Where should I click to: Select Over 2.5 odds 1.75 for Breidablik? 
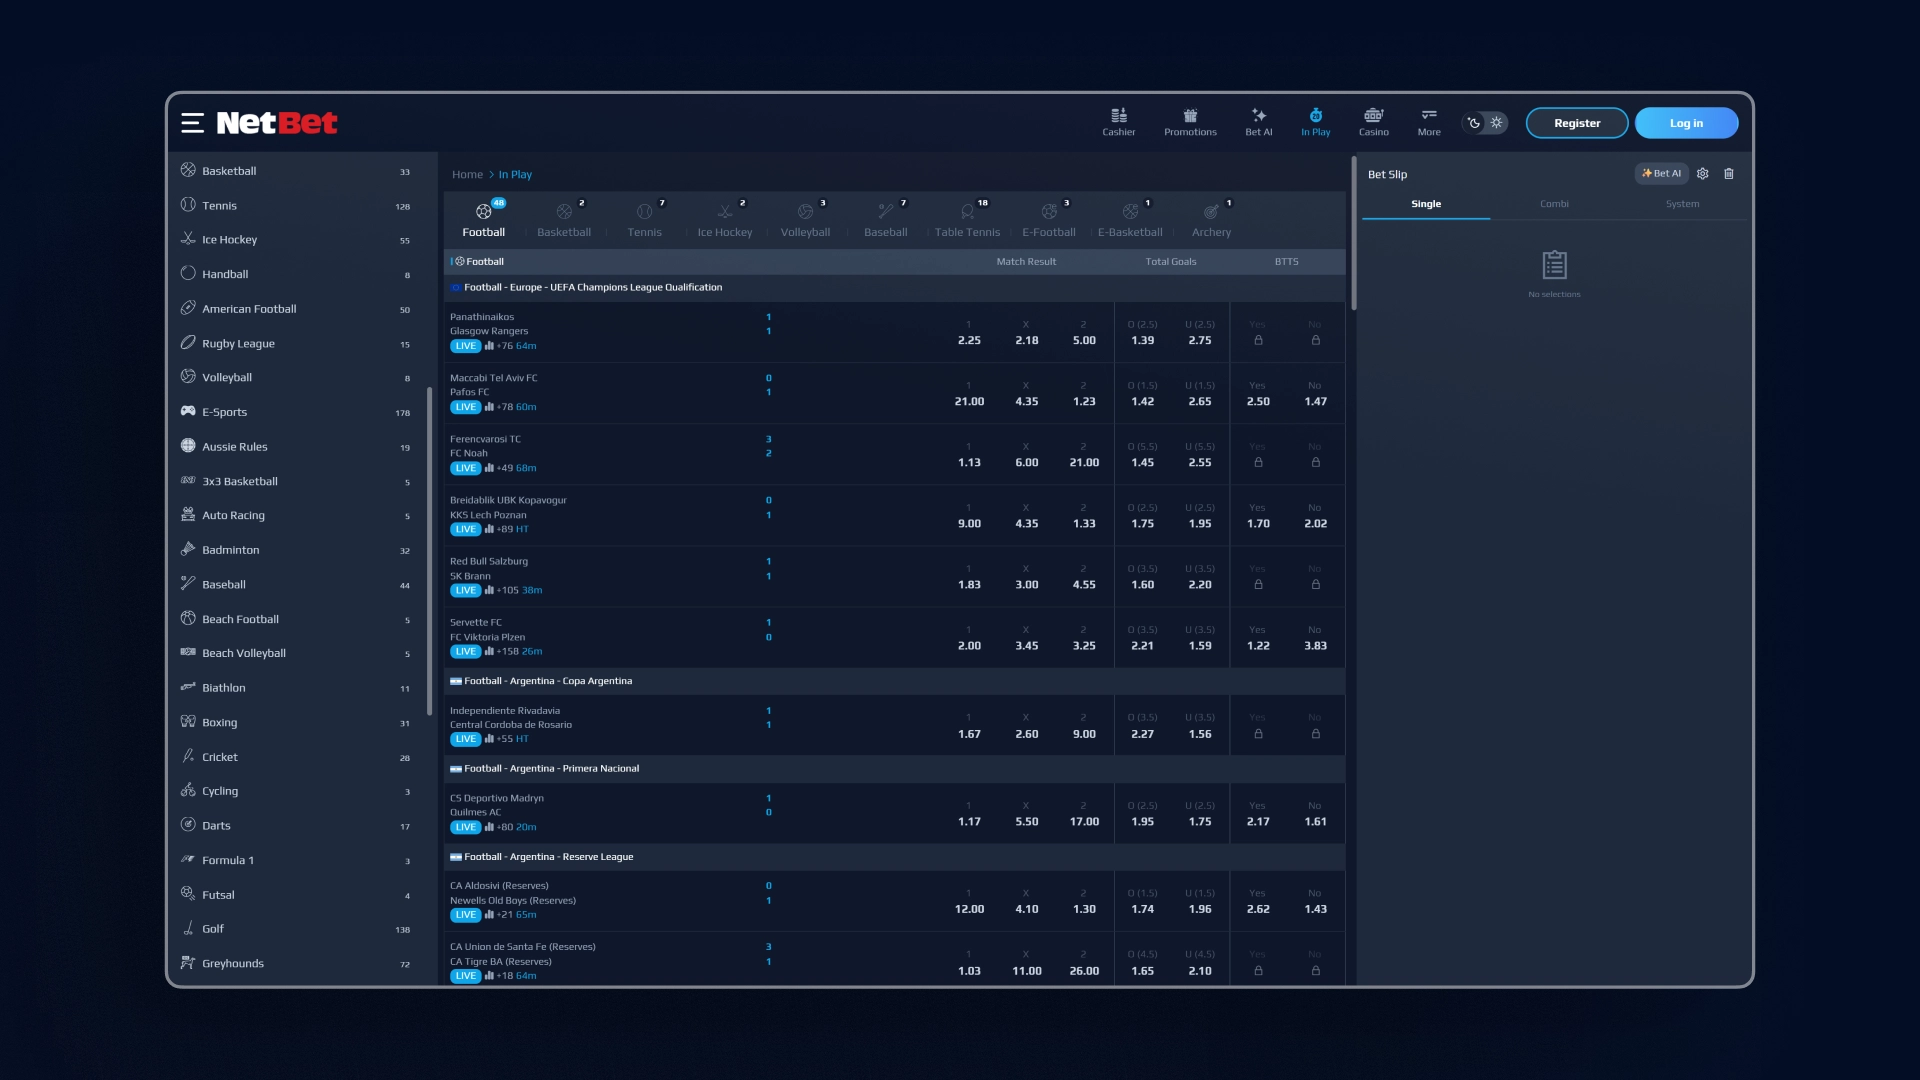pos(1142,516)
